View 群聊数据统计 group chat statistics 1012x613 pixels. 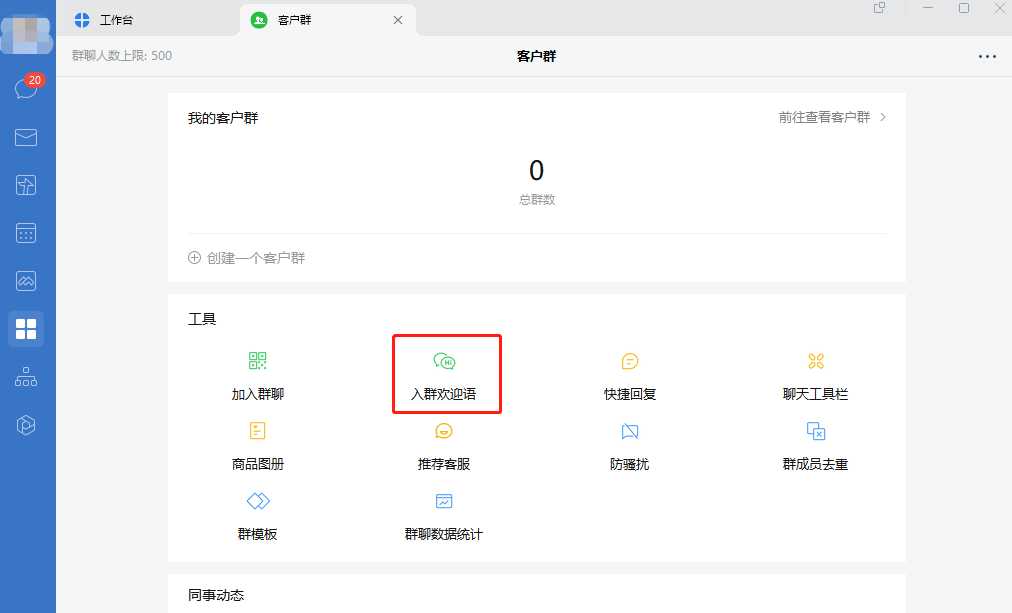(x=444, y=513)
